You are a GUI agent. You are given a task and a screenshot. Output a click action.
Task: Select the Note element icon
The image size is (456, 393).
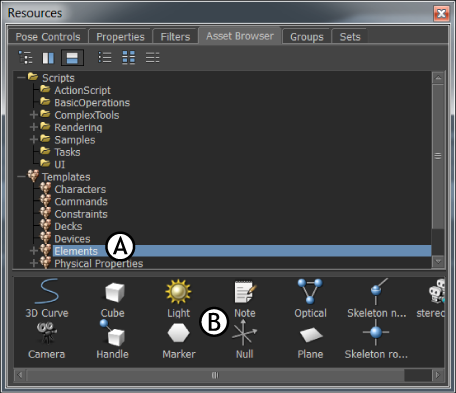(245, 292)
